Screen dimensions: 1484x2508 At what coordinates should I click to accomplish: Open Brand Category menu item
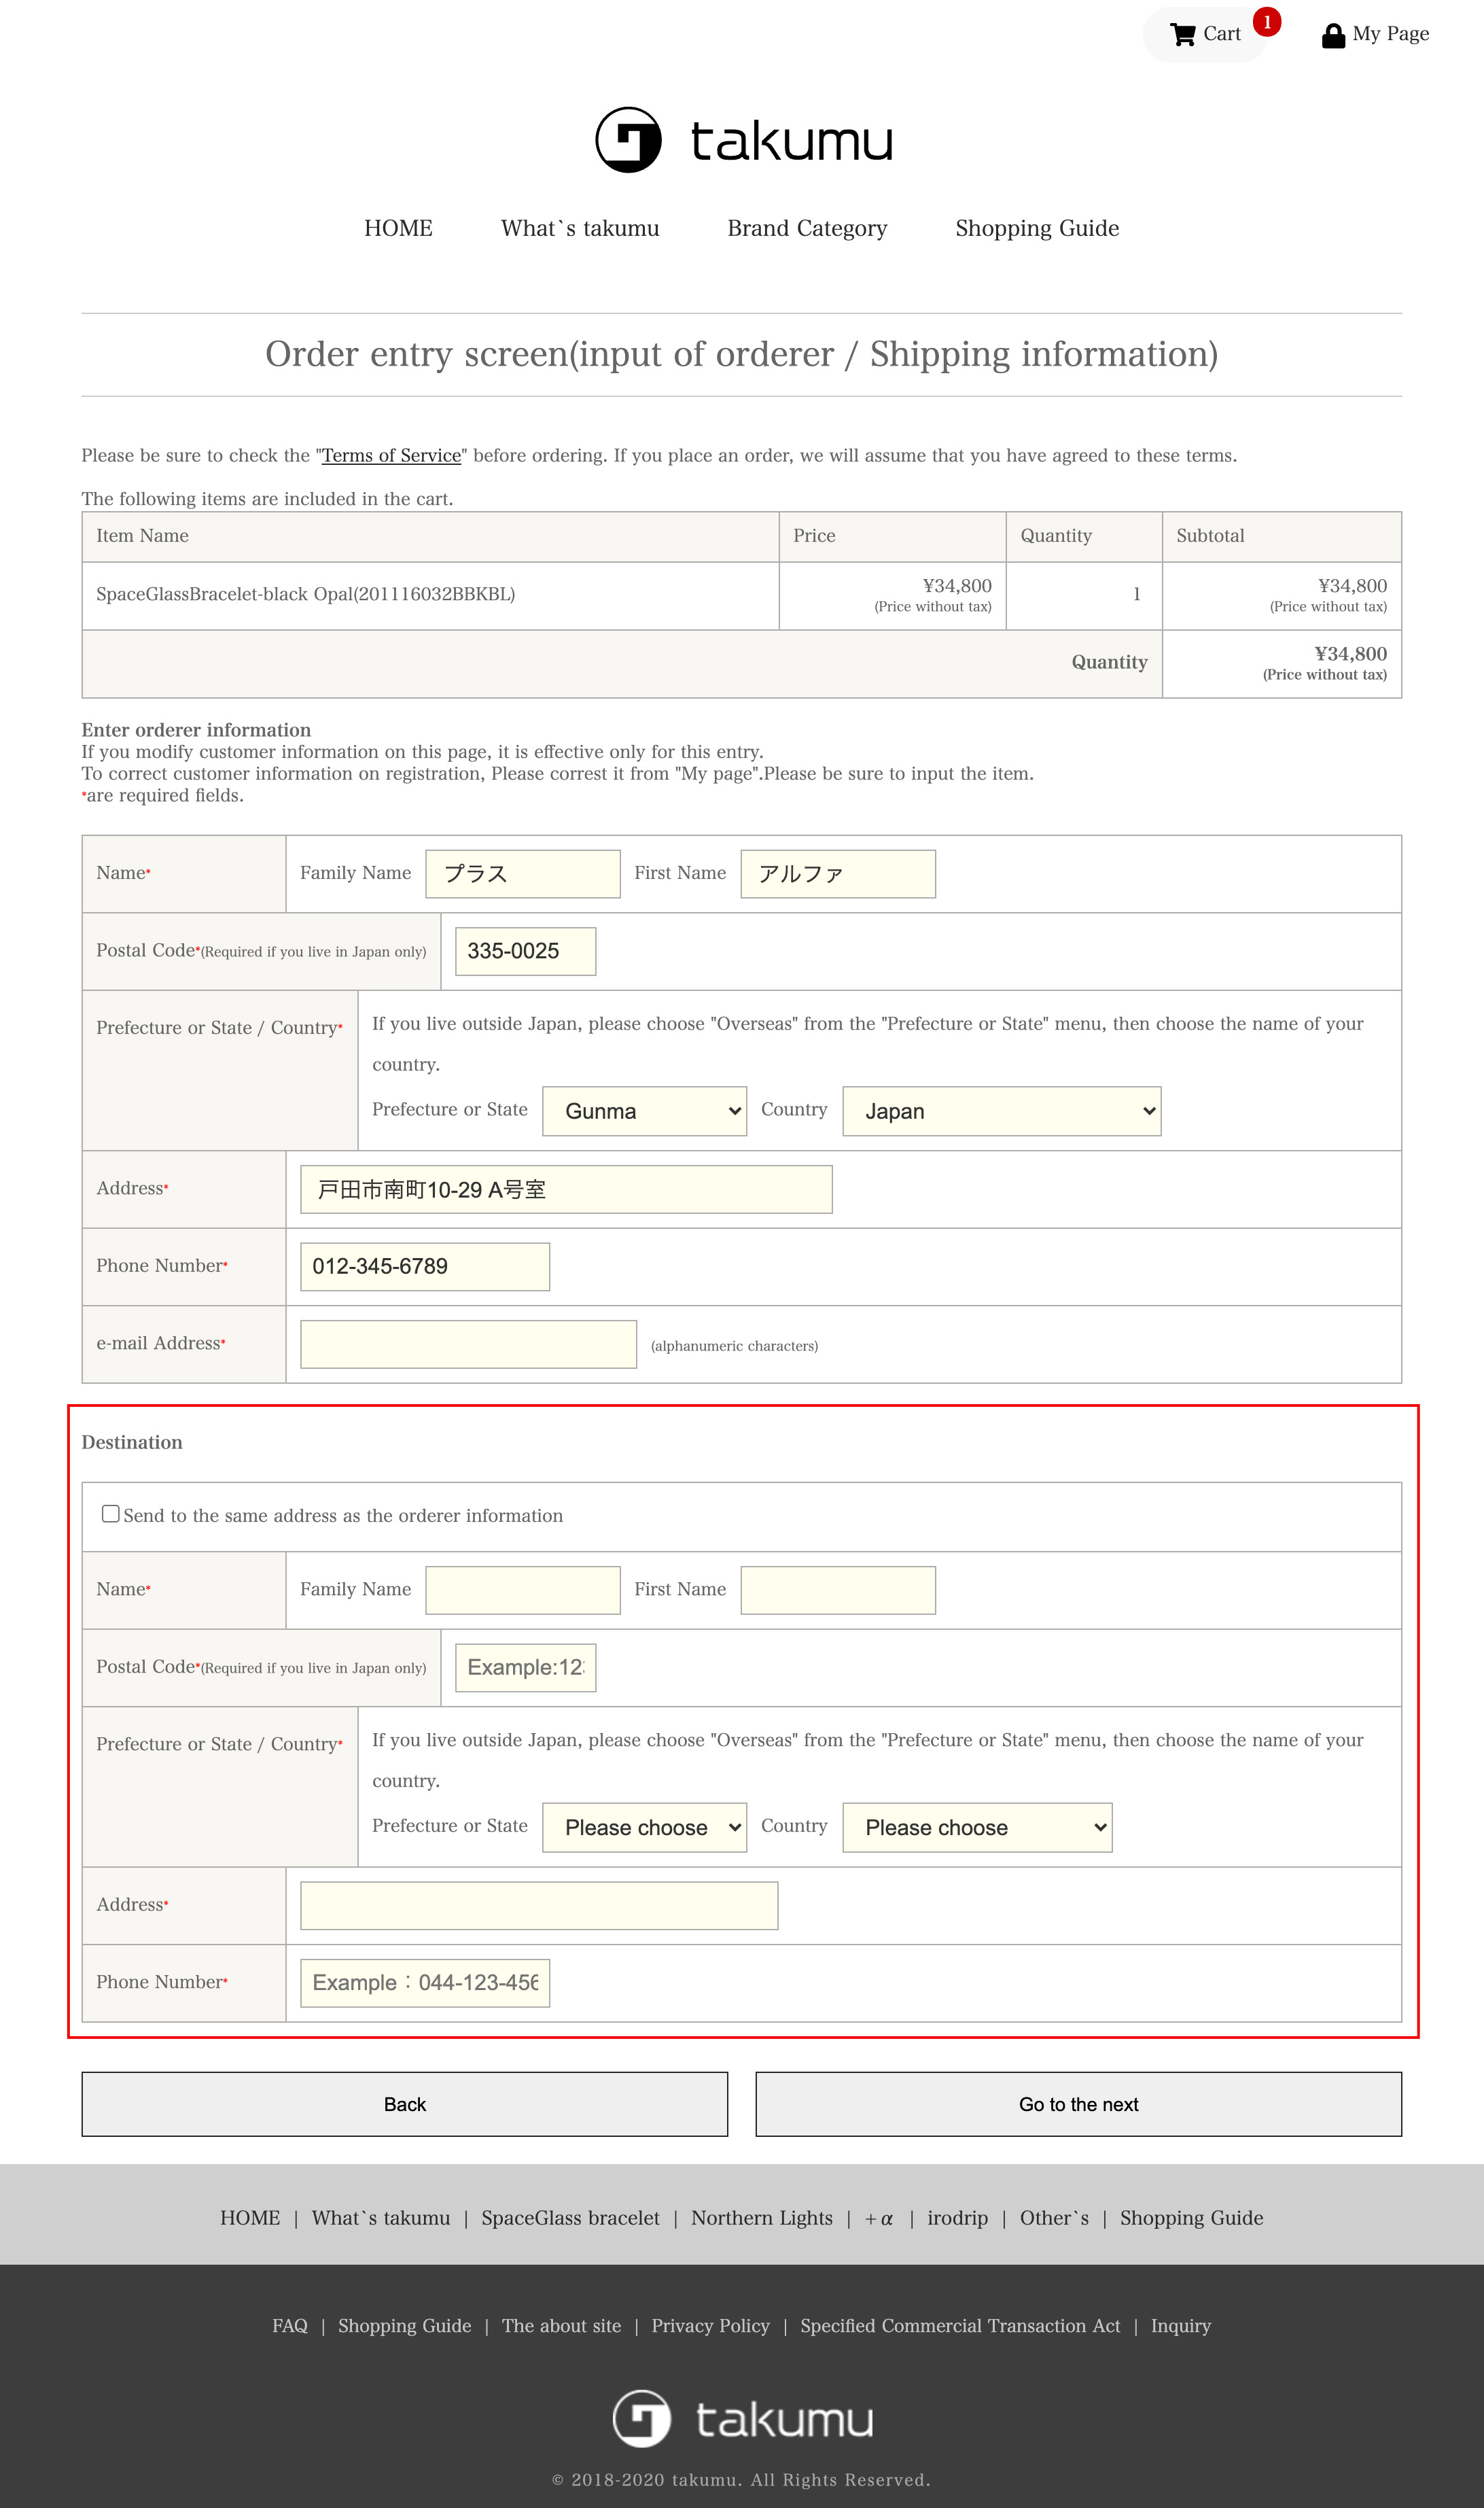point(807,228)
